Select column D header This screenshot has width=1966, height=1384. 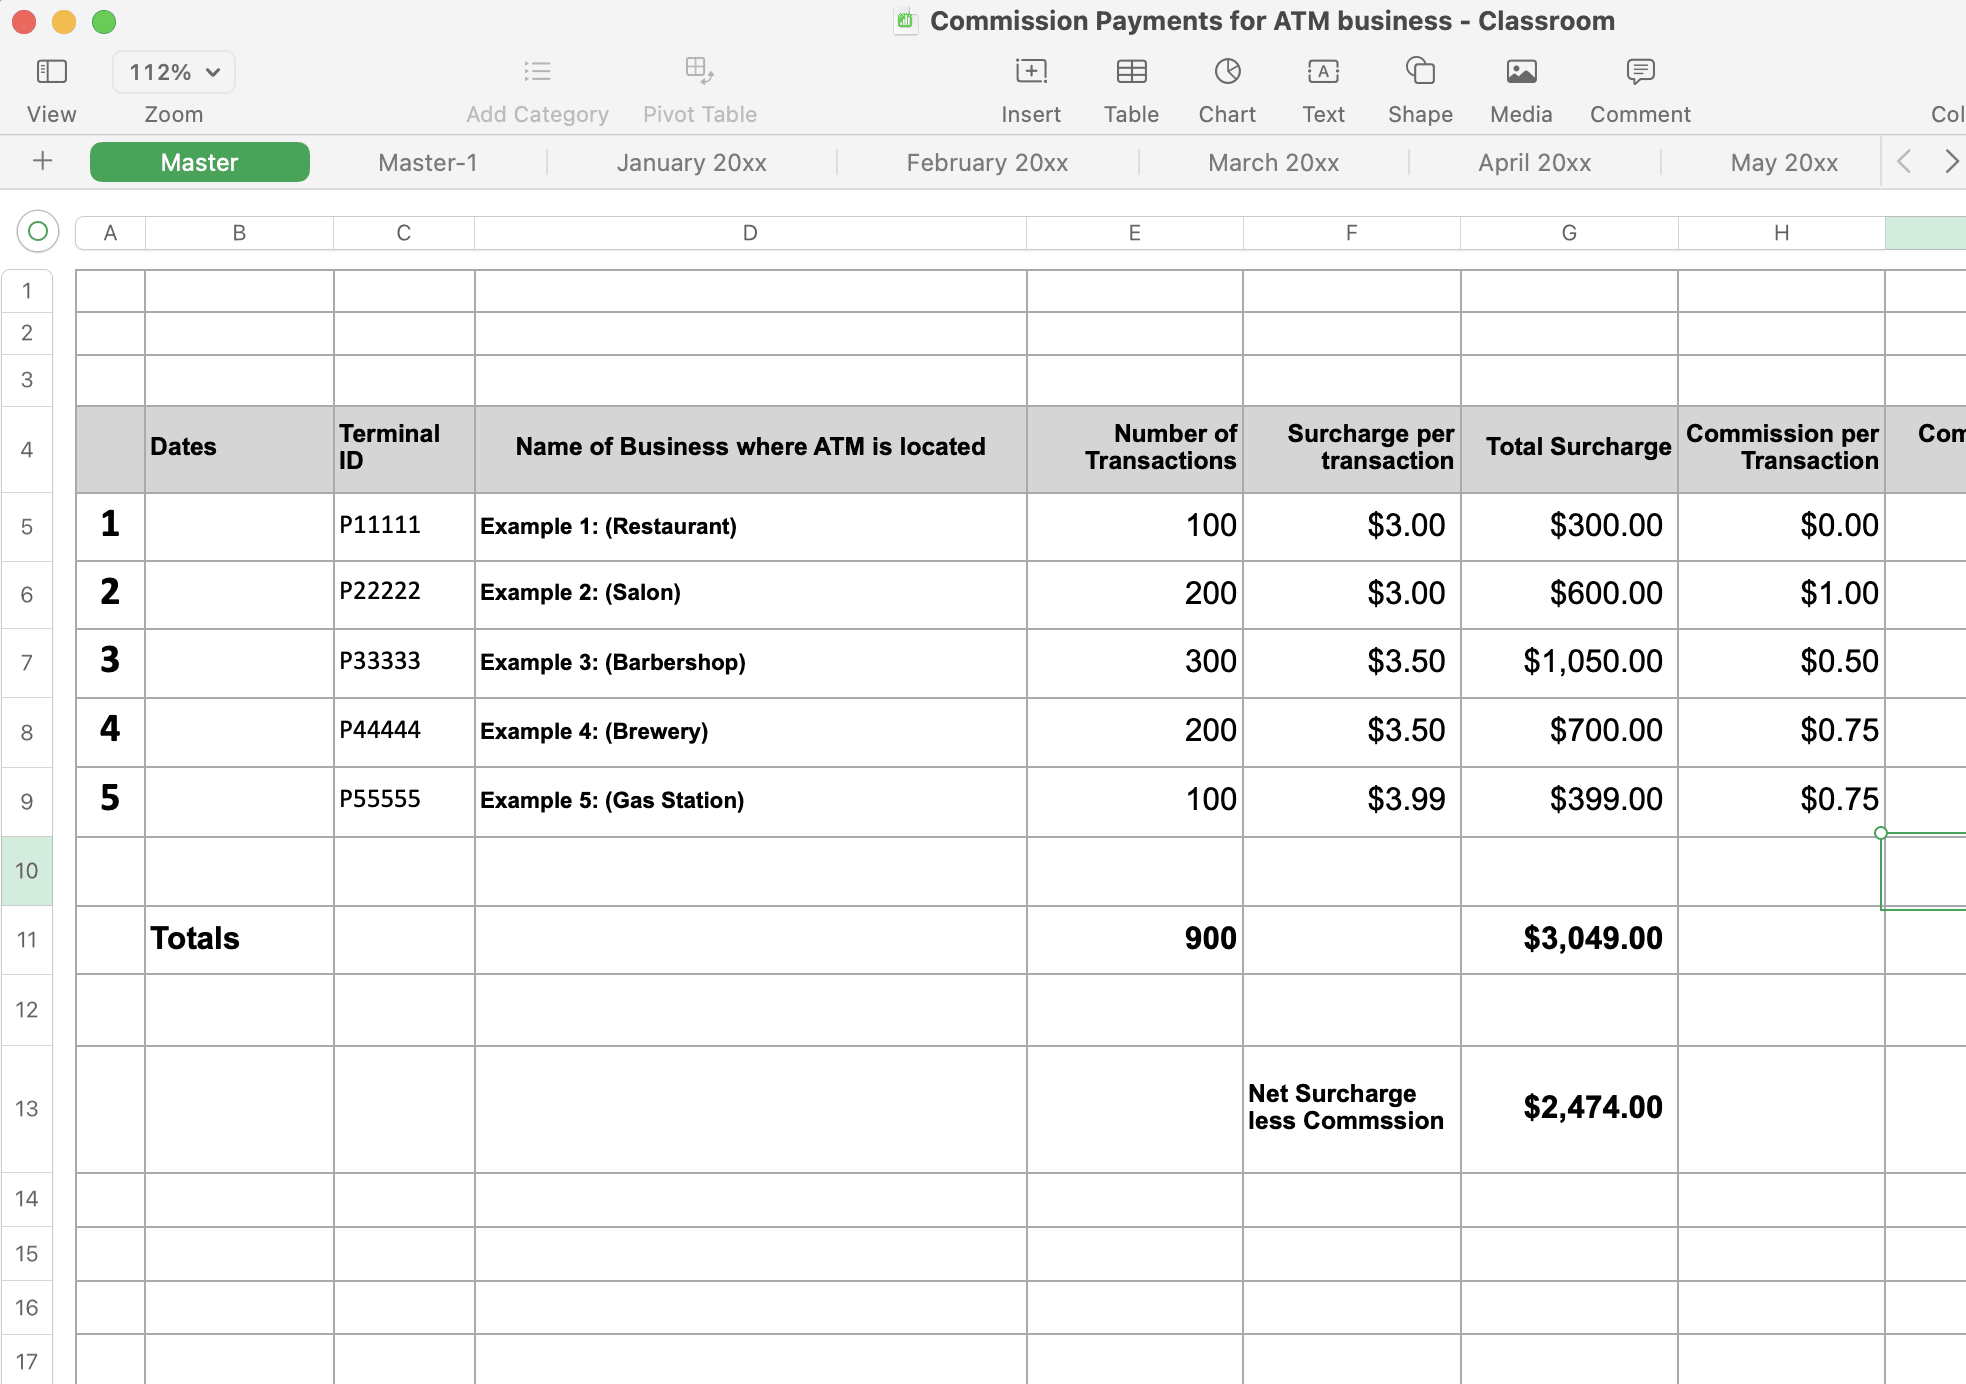750,233
